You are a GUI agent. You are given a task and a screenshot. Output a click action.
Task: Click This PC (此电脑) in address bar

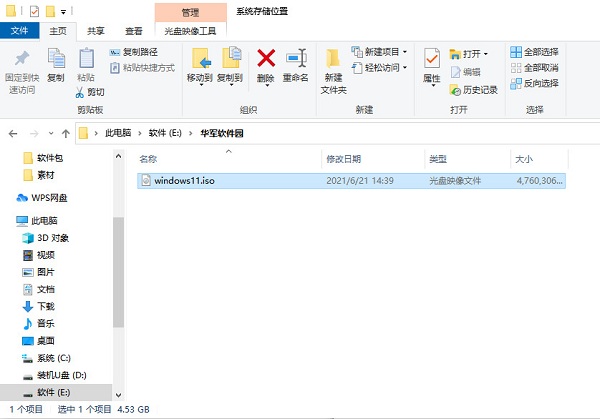coord(118,133)
